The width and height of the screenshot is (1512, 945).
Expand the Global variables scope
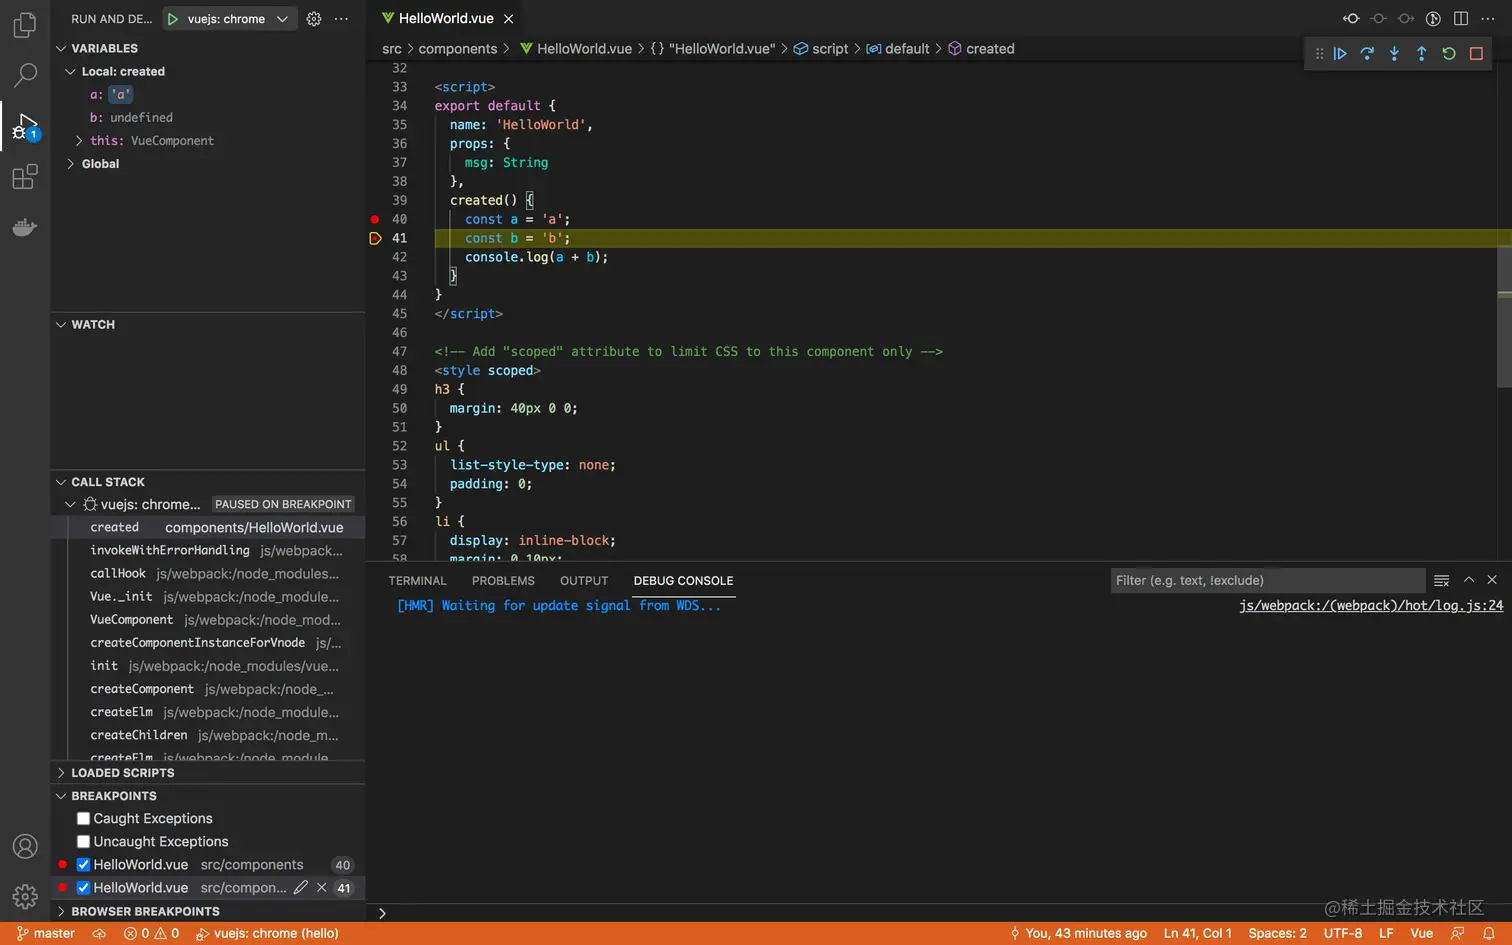click(99, 164)
